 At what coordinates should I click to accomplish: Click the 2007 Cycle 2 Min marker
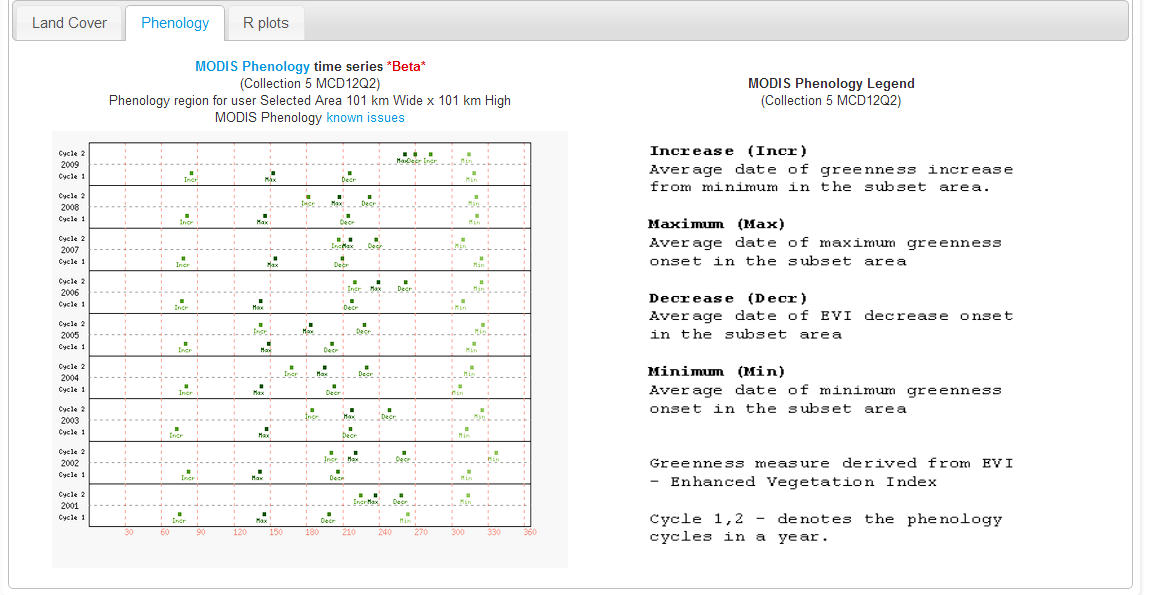[x=461, y=240]
